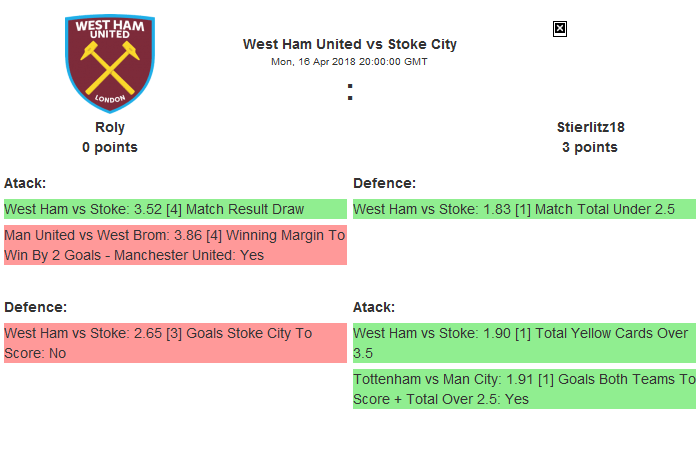Image resolution: width=700 pixels, height=460 pixels.
Task: Click the Atack heading above Total Yellow Cards
Action: pyautogui.click(x=374, y=307)
